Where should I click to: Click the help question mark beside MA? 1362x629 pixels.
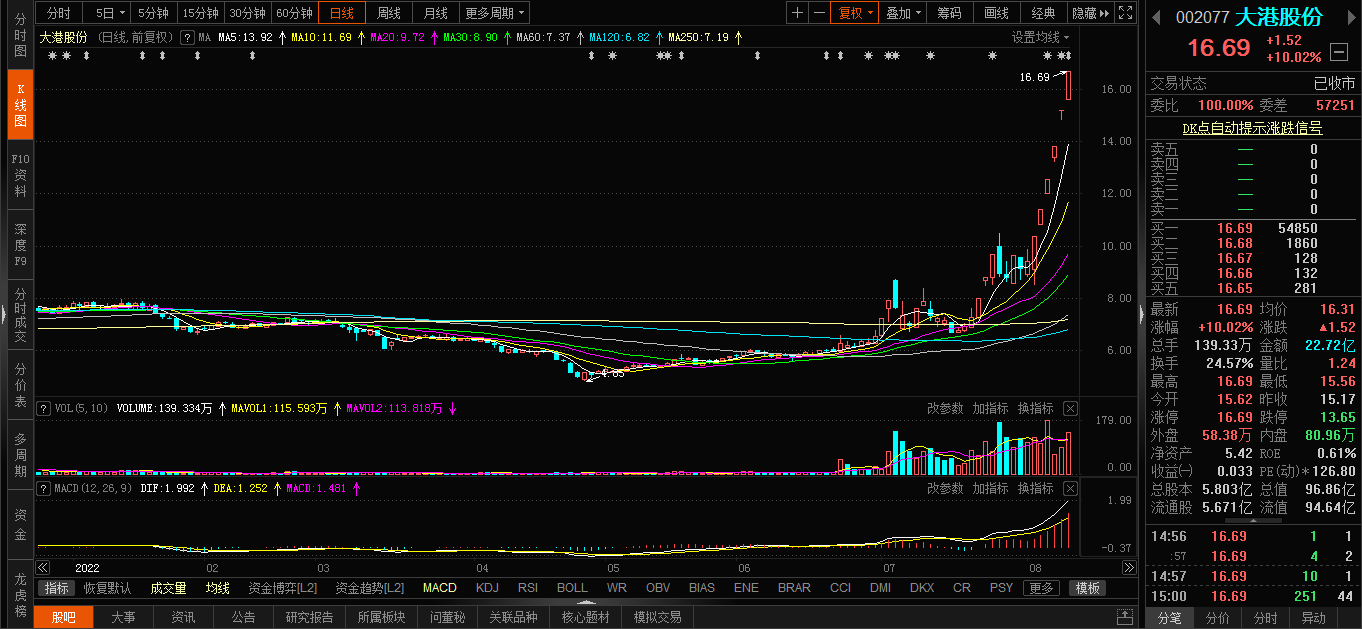[187, 37]
